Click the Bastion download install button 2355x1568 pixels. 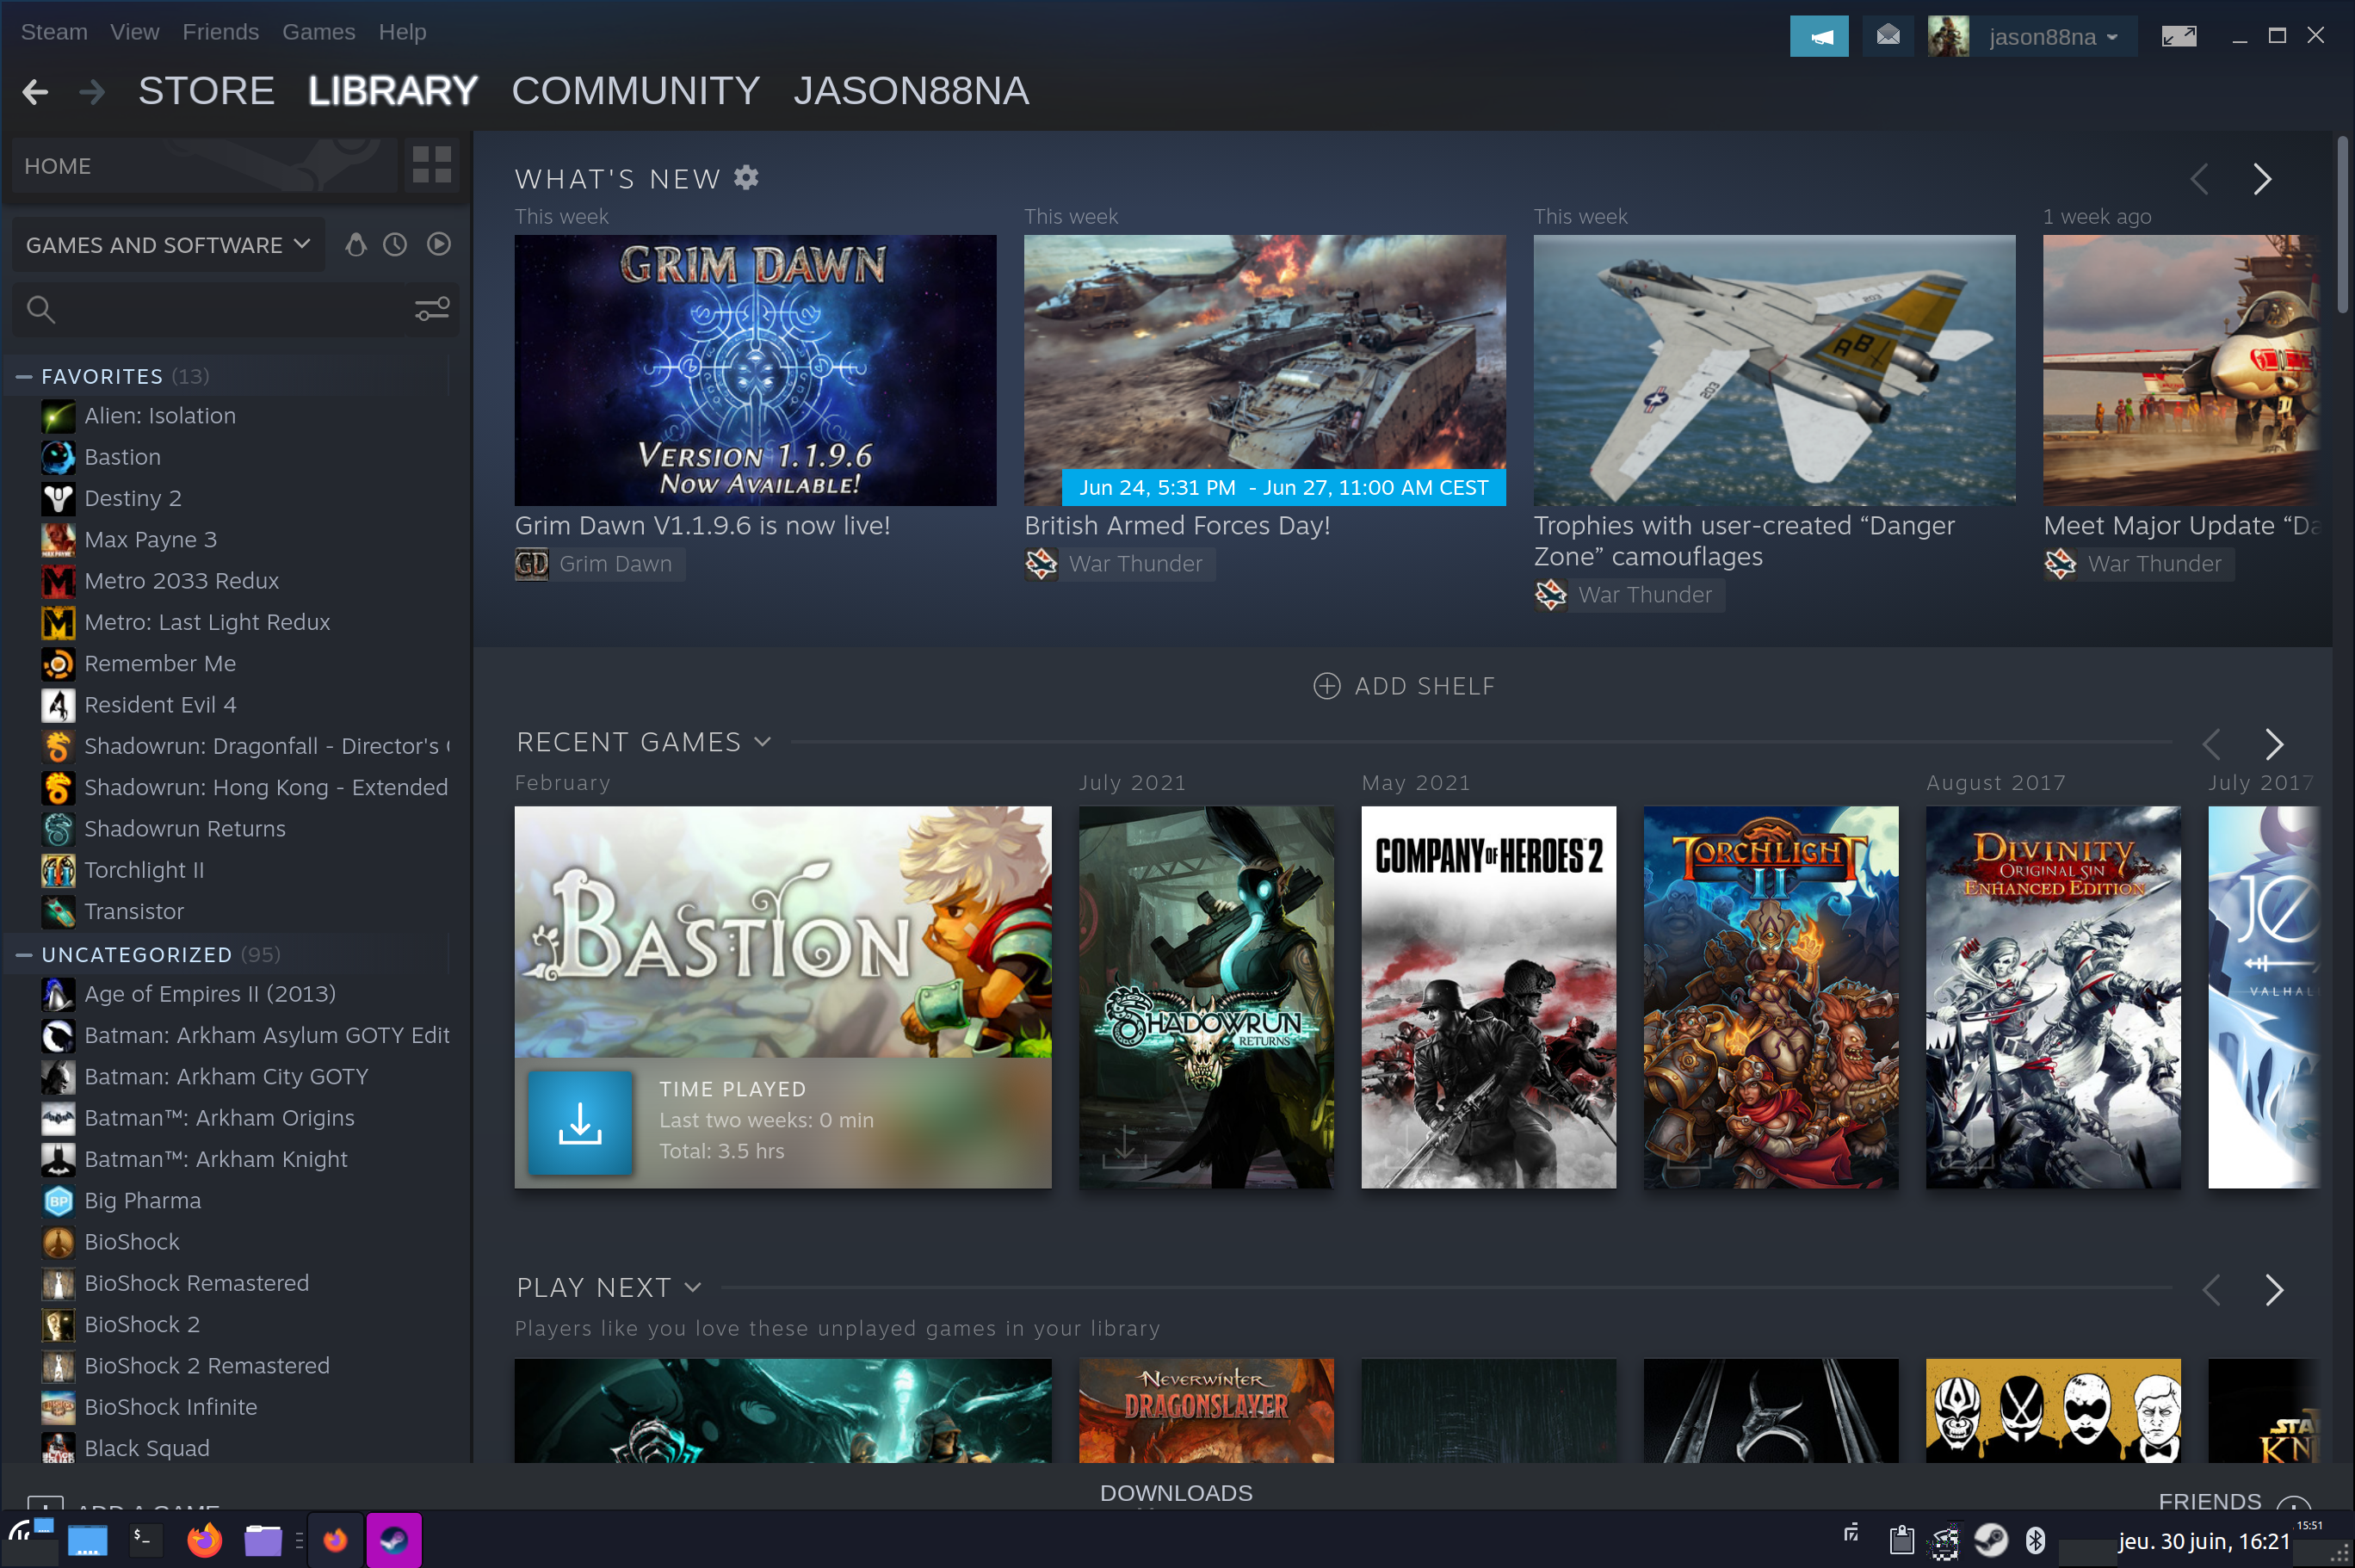tap(580, 1123)
